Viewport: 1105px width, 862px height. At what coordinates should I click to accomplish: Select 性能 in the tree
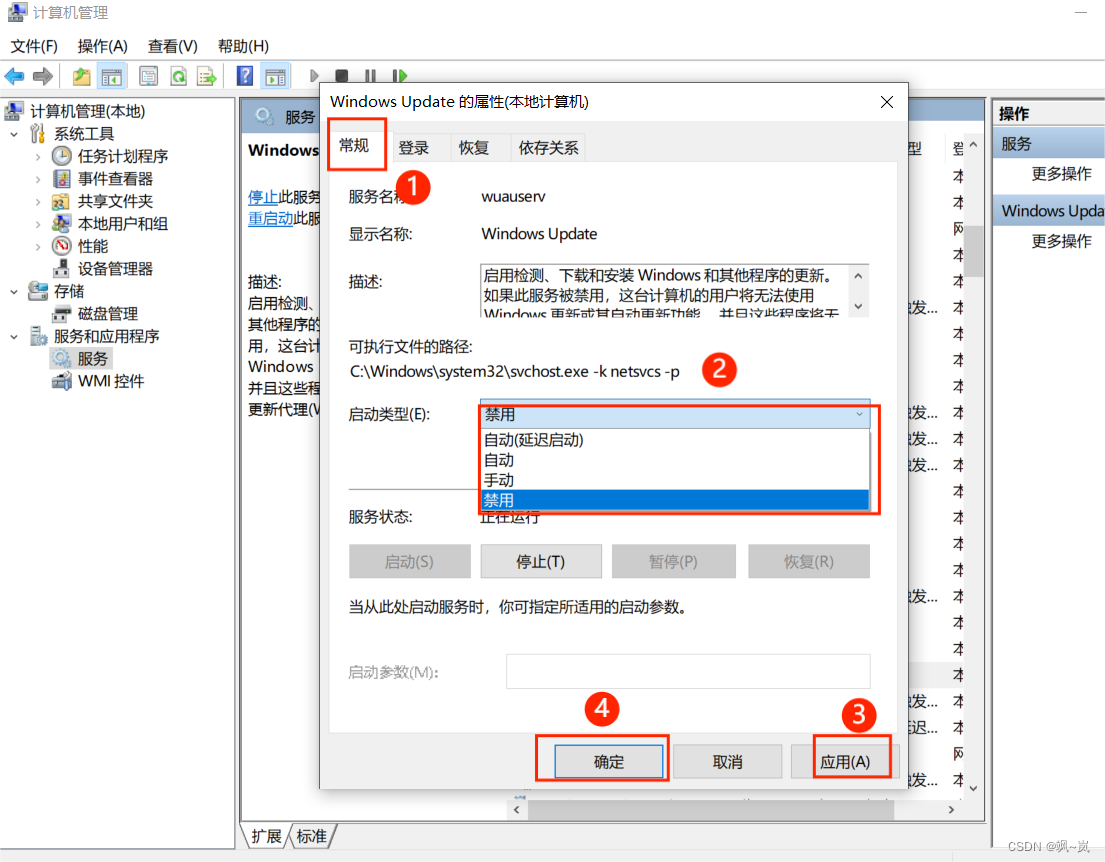coord(93,247)
